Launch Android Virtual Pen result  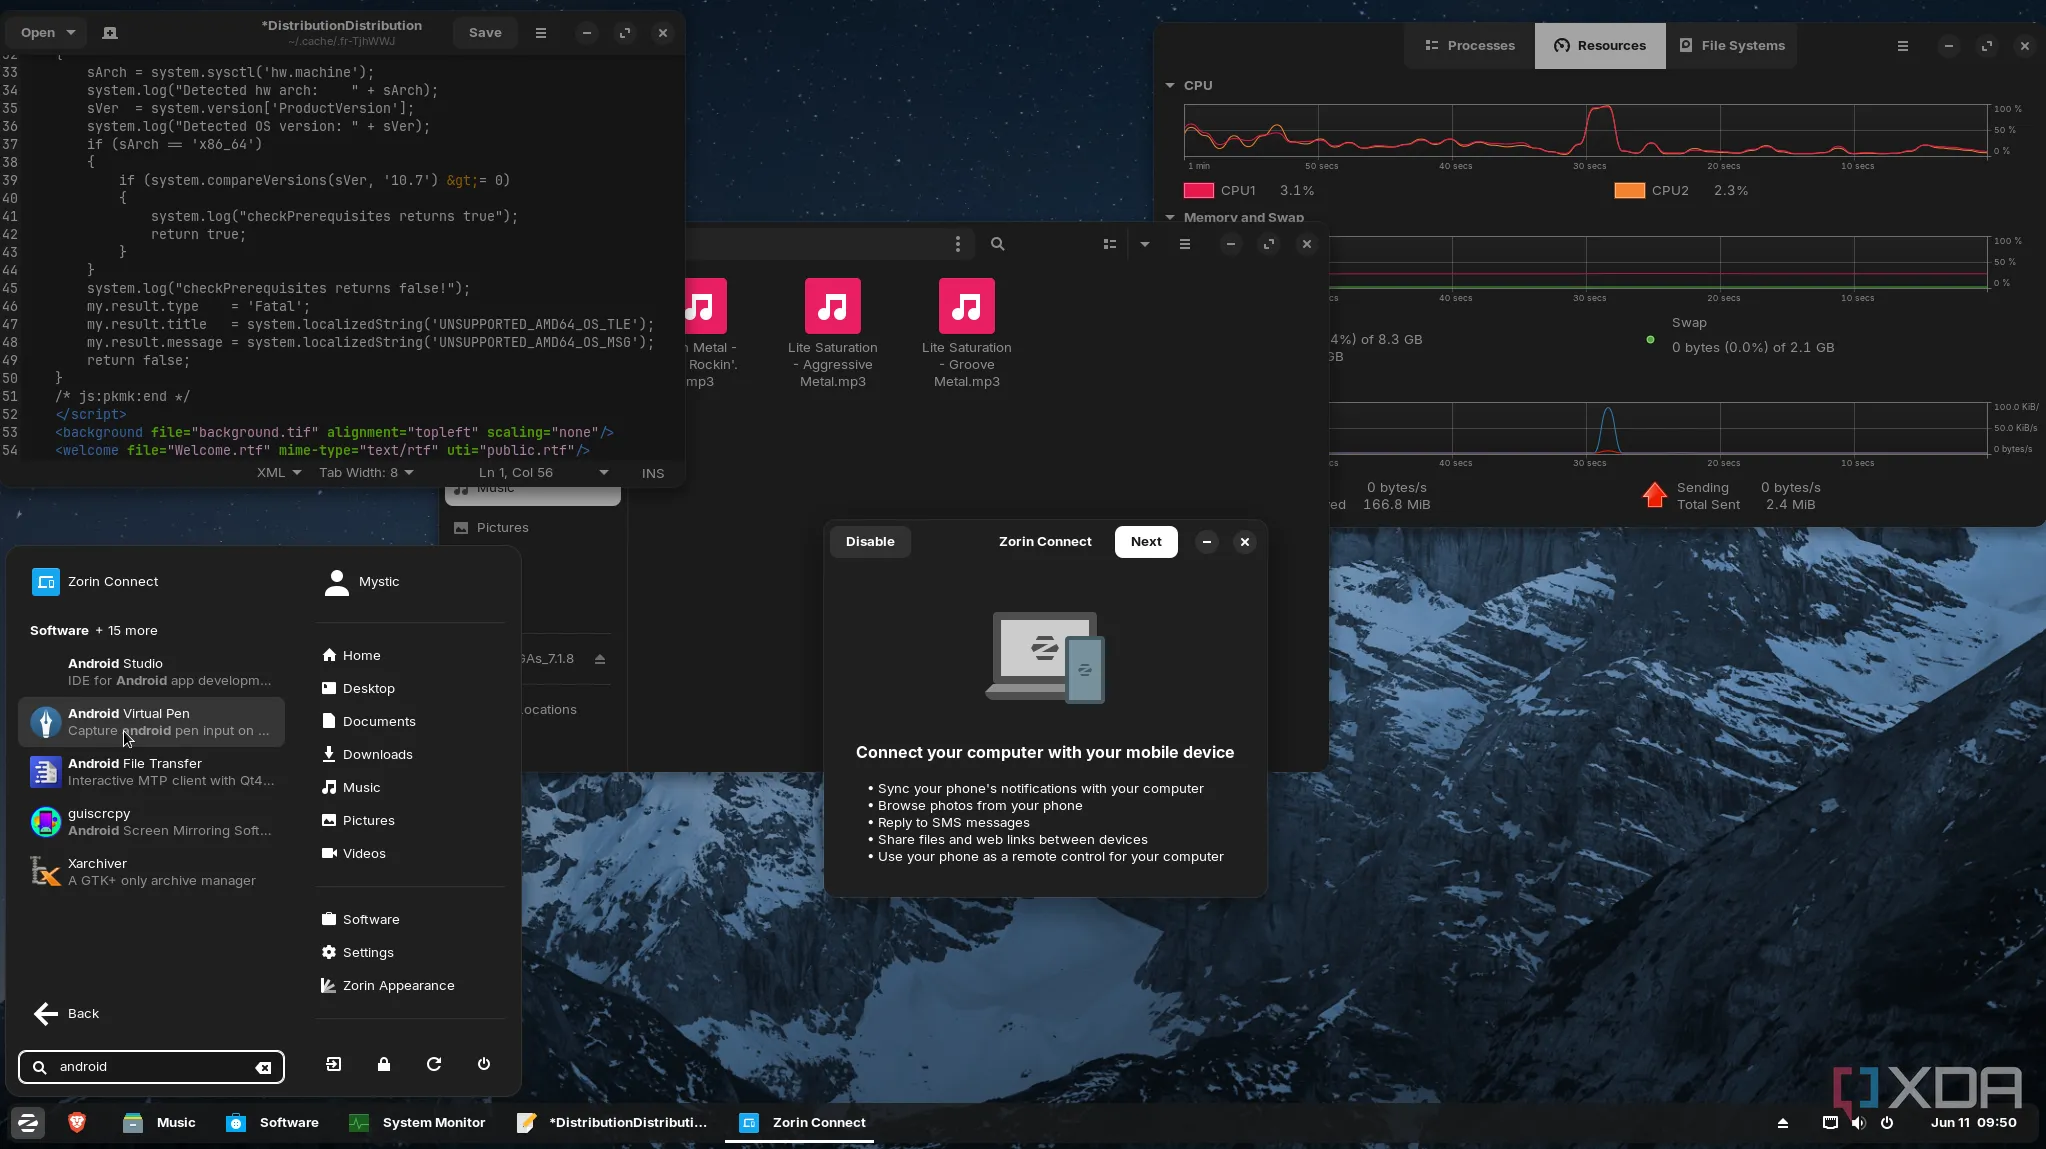click(x=152, y=722)
